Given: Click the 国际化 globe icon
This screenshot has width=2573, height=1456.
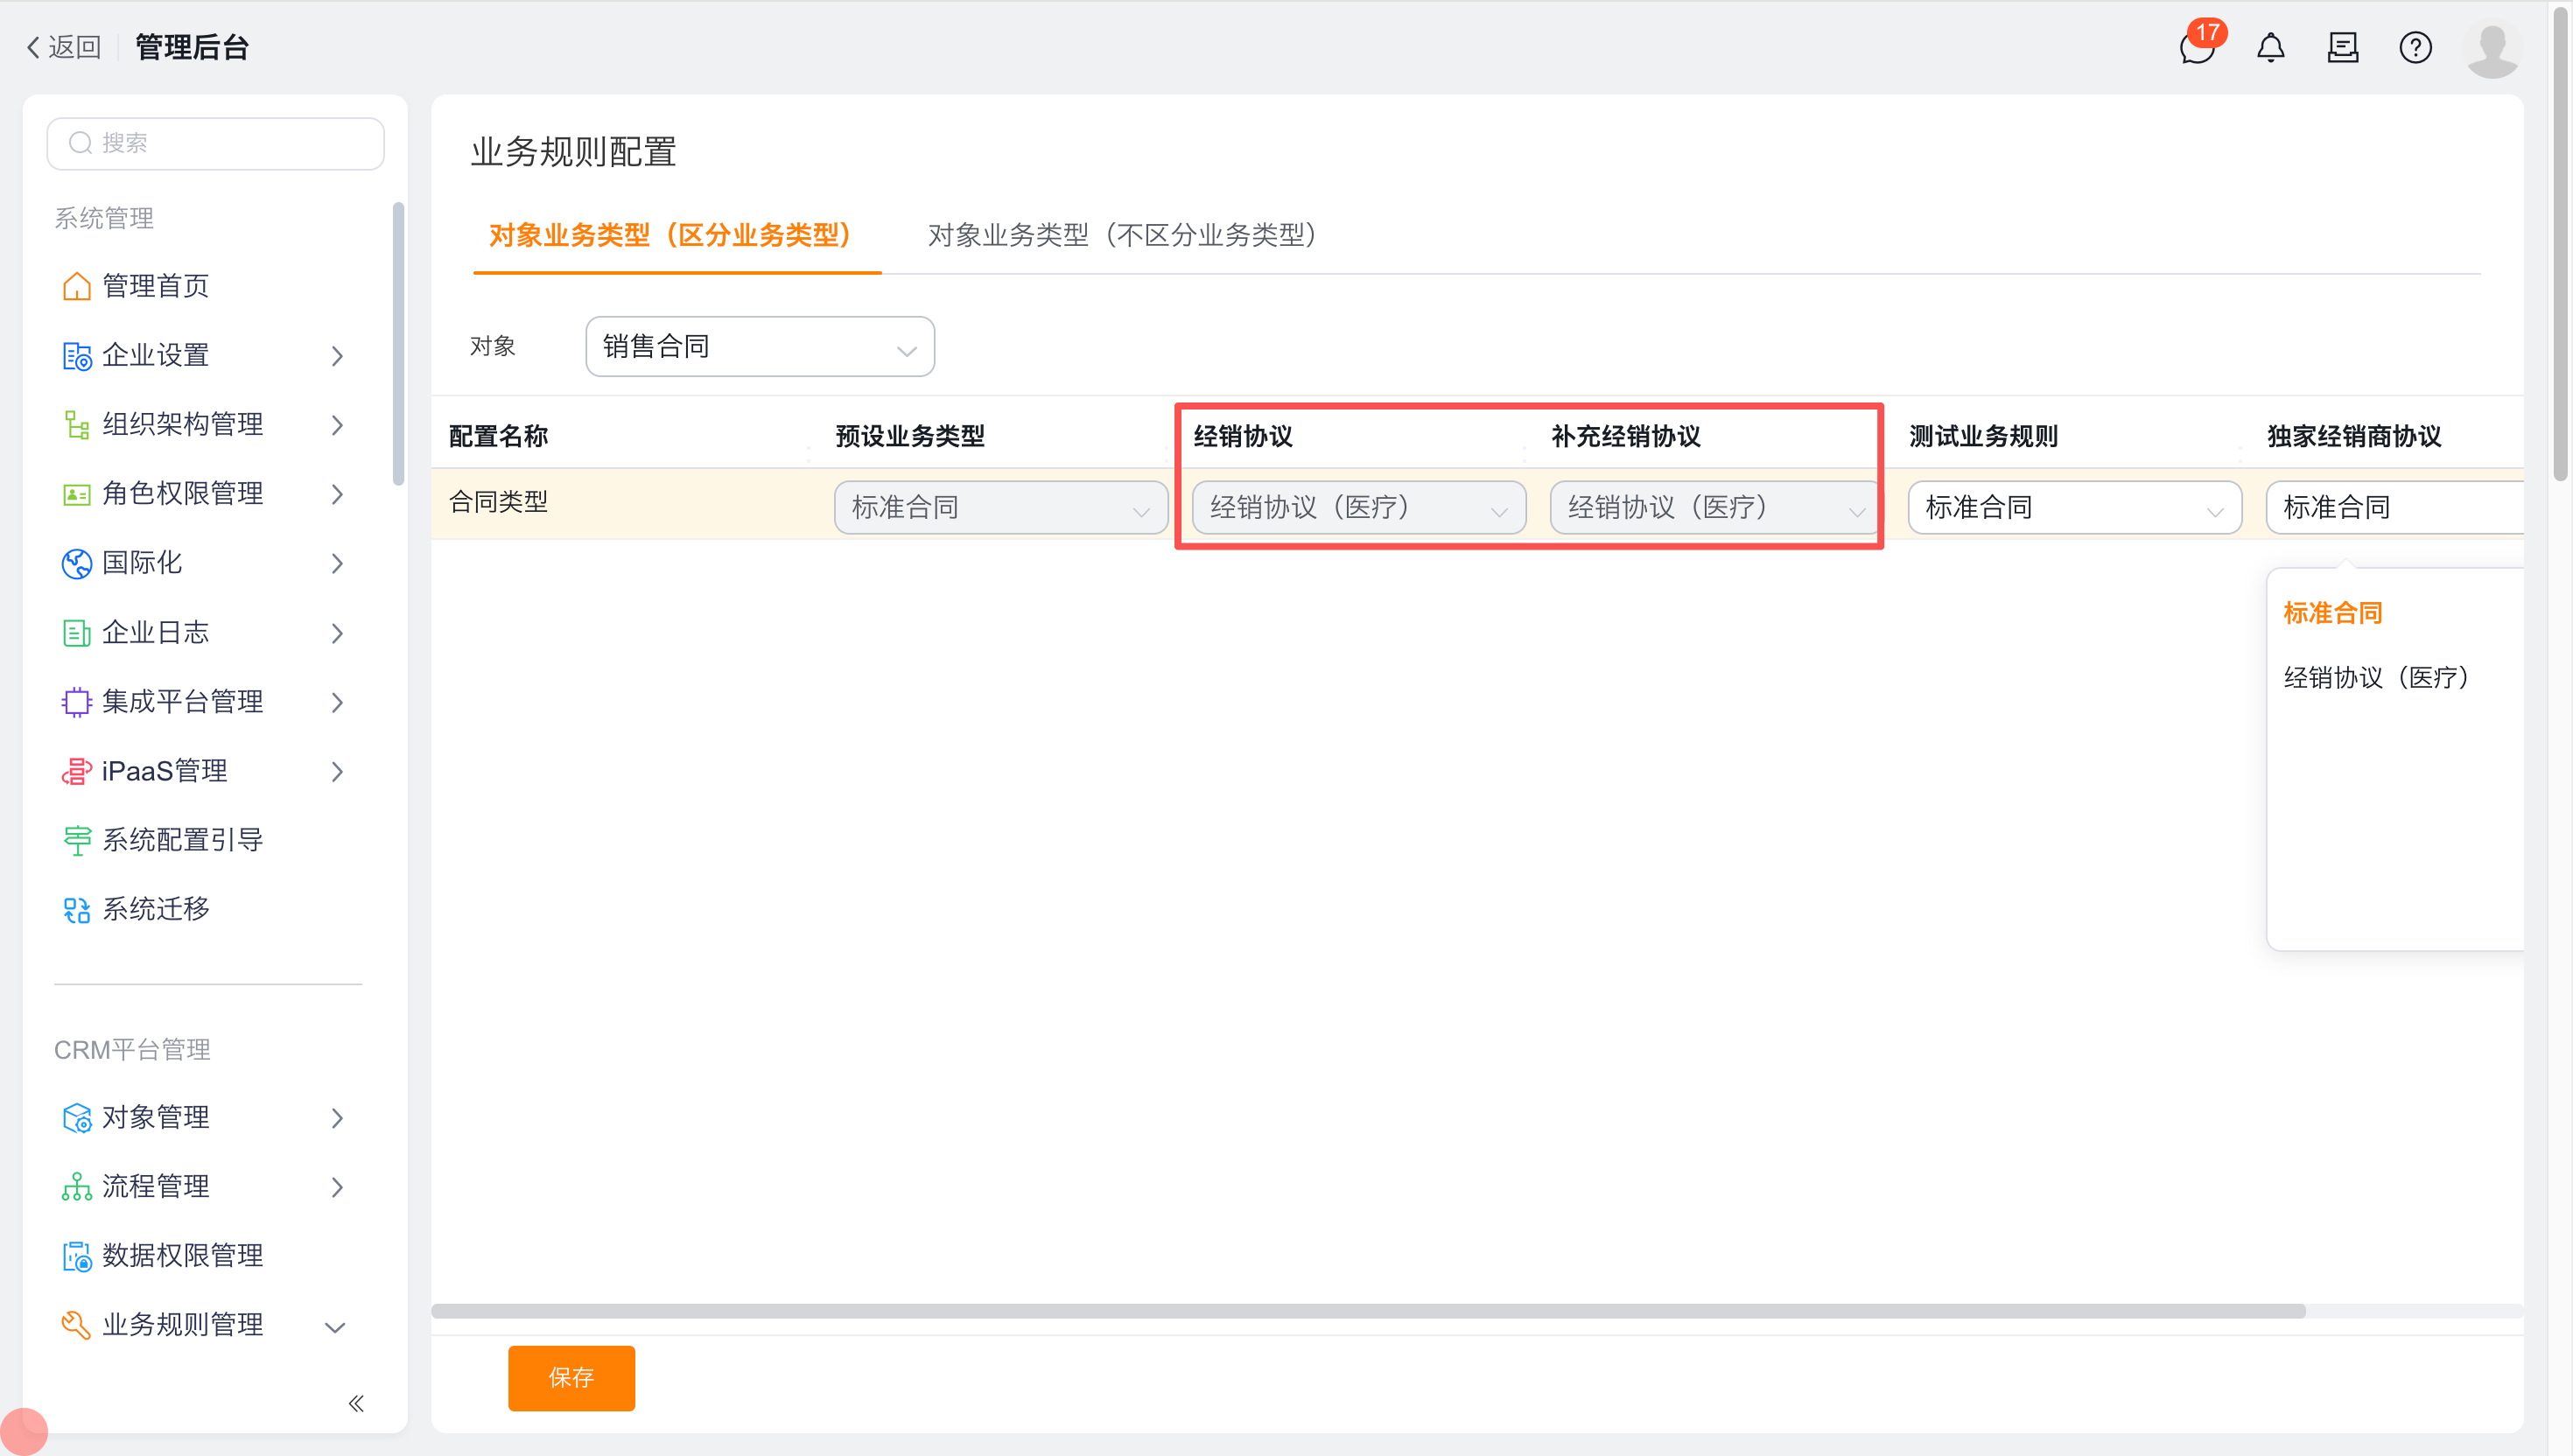Looking at the screenshot, I should coord(76,564).
